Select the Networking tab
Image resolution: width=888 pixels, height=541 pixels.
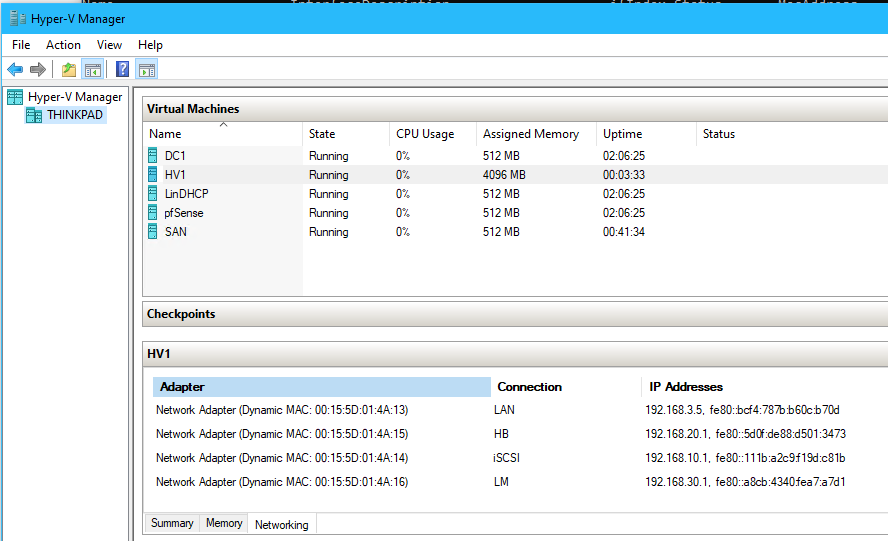[x=281, y=525]
